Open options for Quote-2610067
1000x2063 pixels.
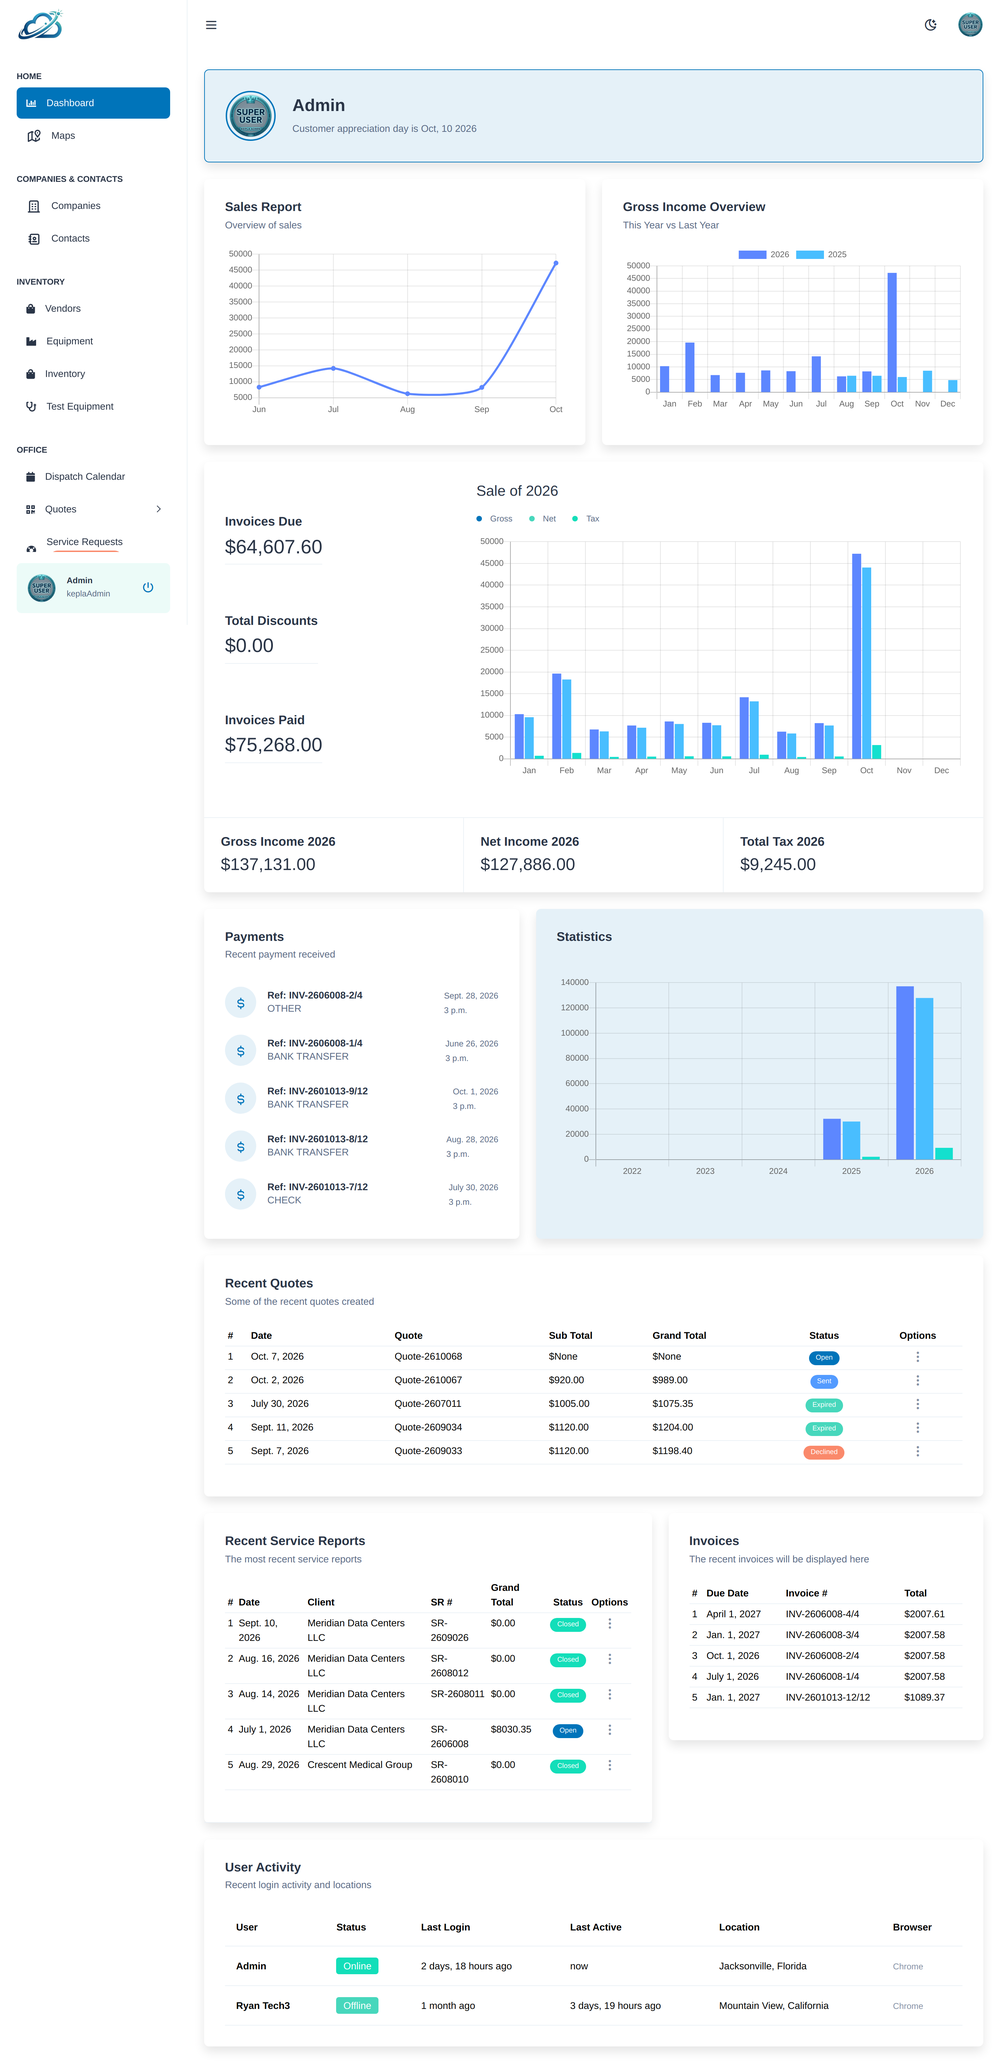pyautogui.click(x=918, y=1381)
